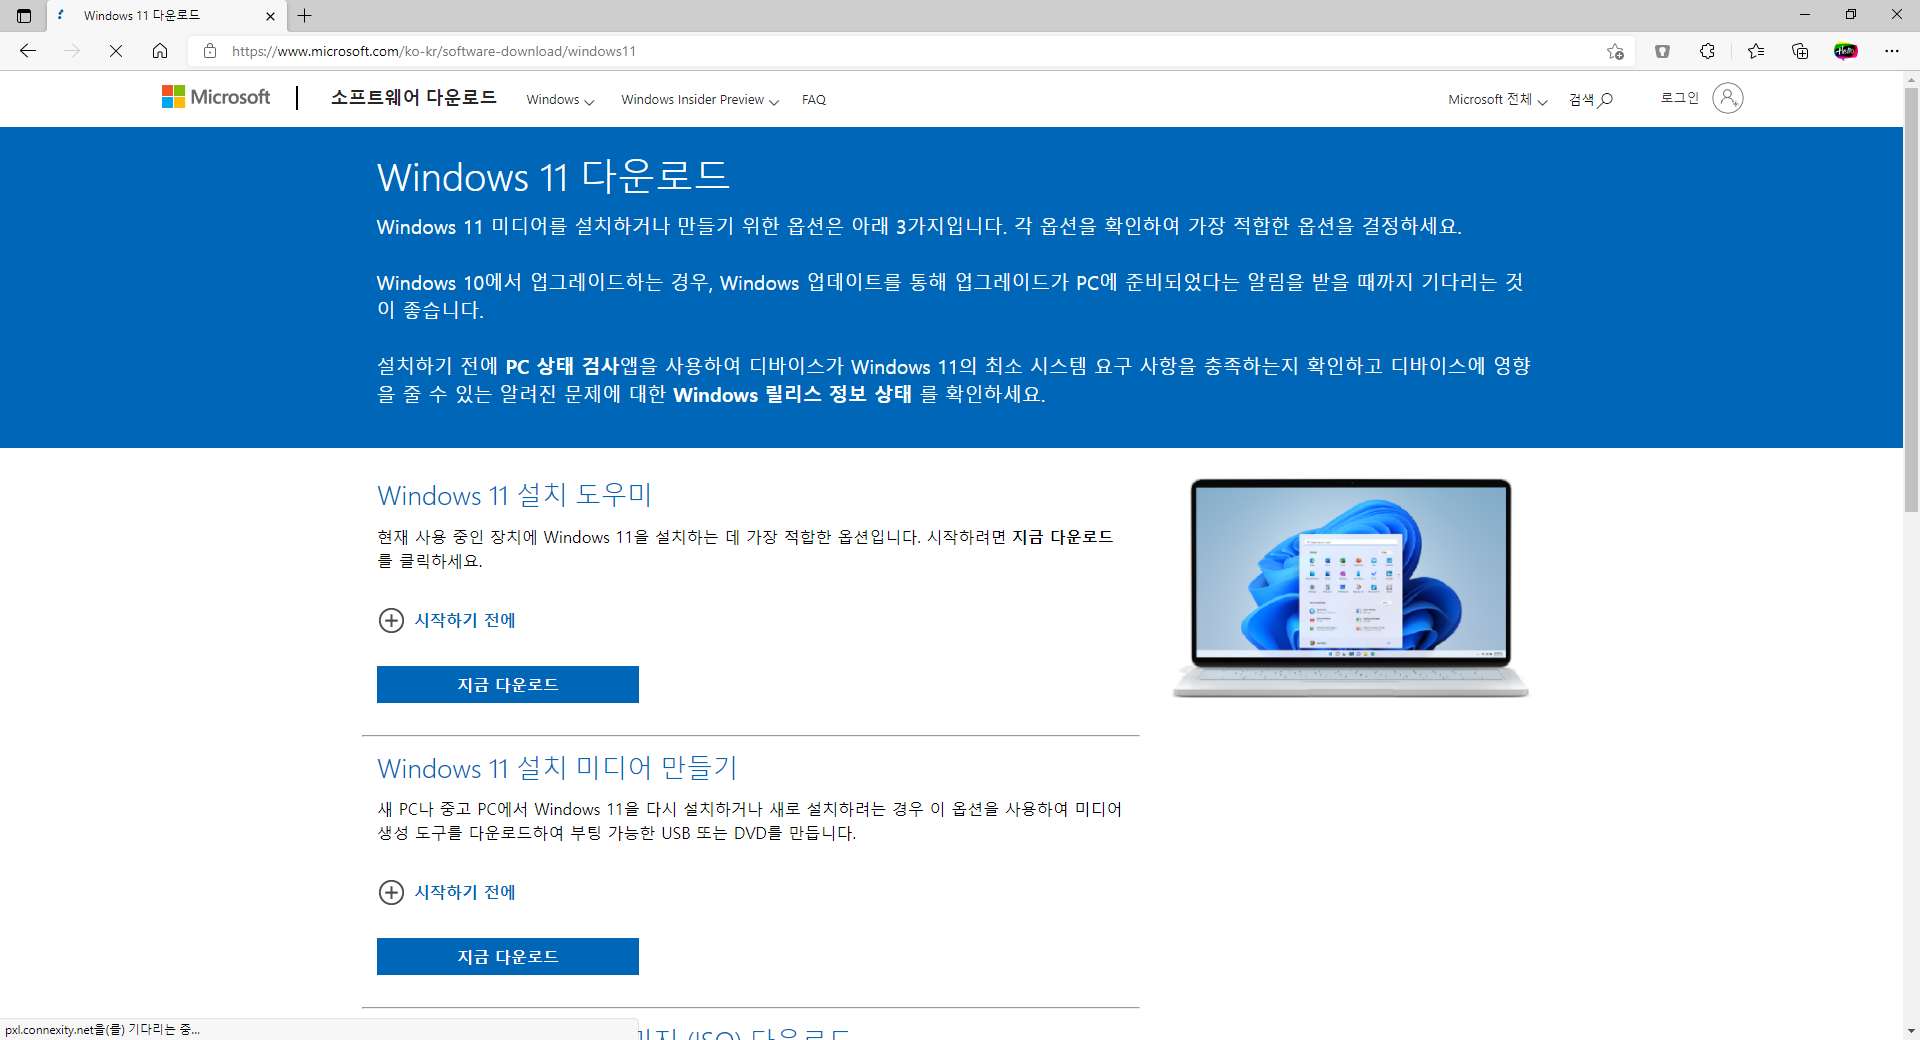Click 지금 다운로드 for 설치 도우미
Viewport: 1920px width, 1040px height.
coord(508,684)
